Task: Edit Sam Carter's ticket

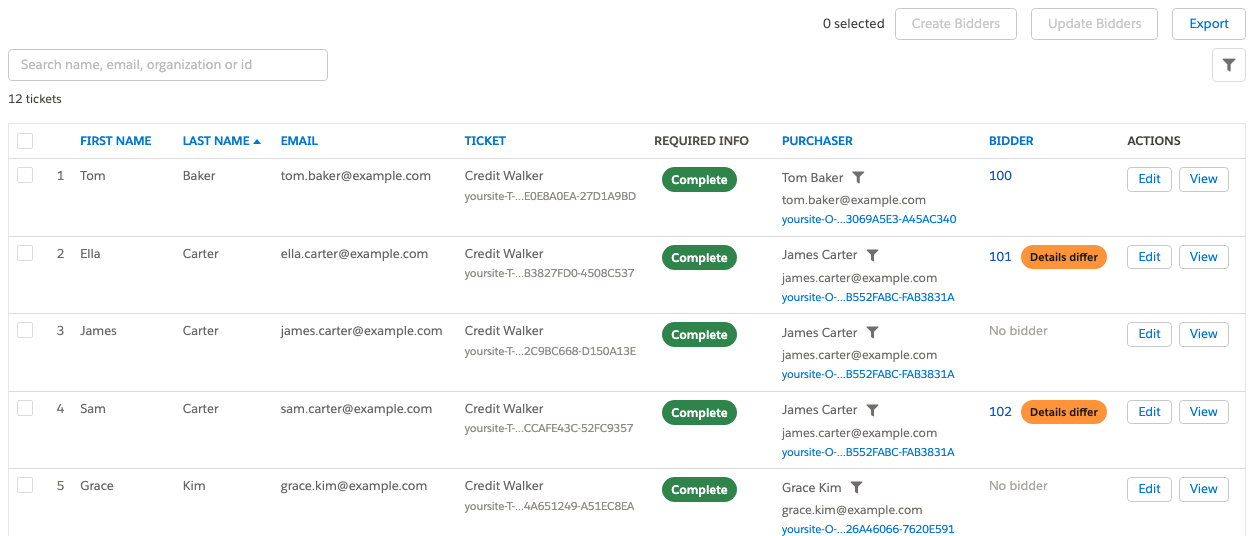Action: pyautogui.click(x=1149, y=412)
